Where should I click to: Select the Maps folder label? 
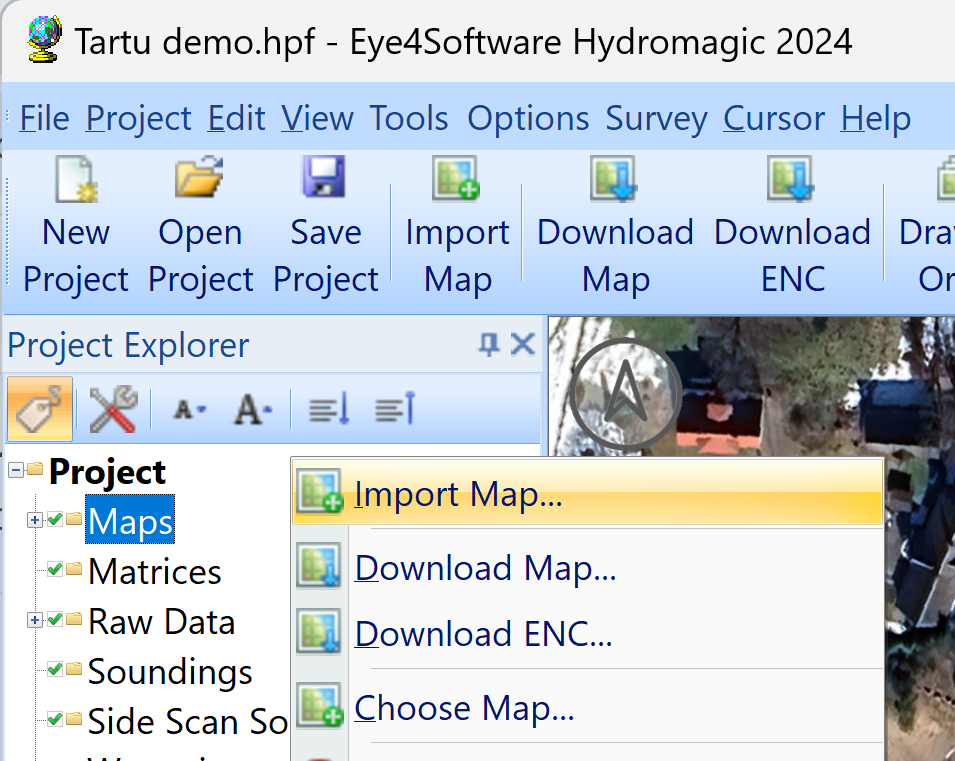(x=130, y=521)
